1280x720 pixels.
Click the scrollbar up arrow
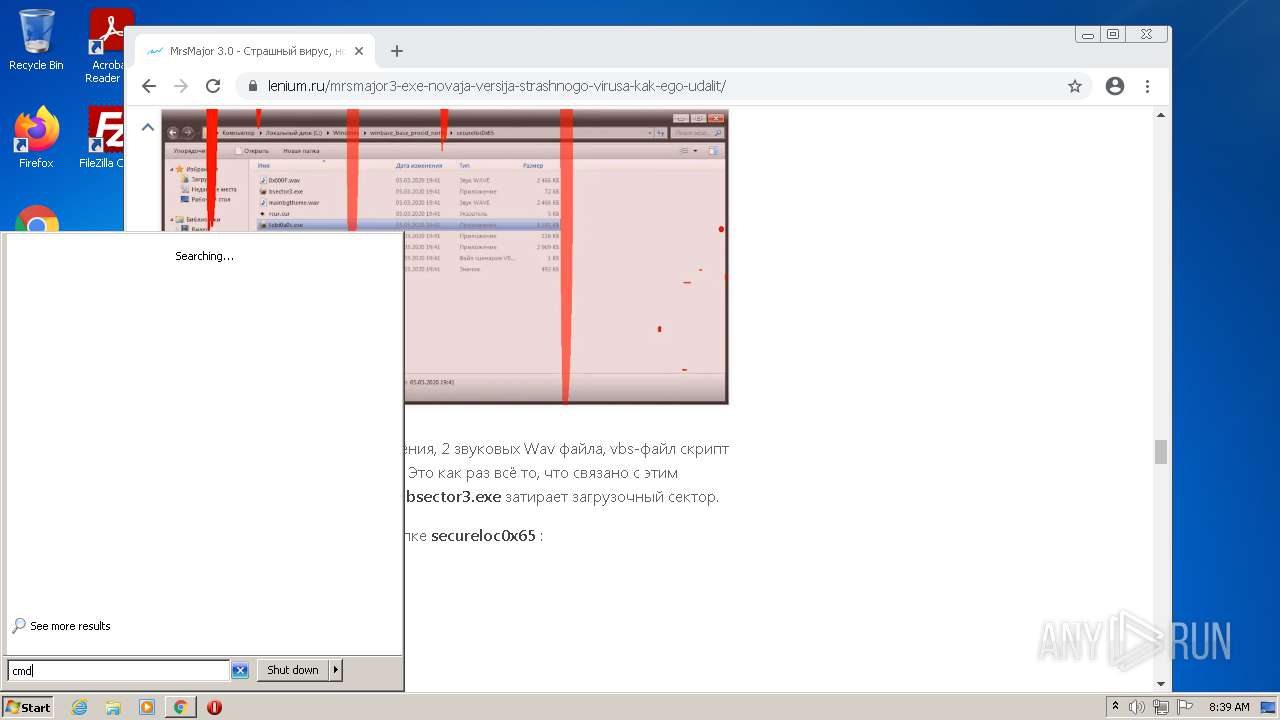pyautogui.click(x=1160, y=115)
